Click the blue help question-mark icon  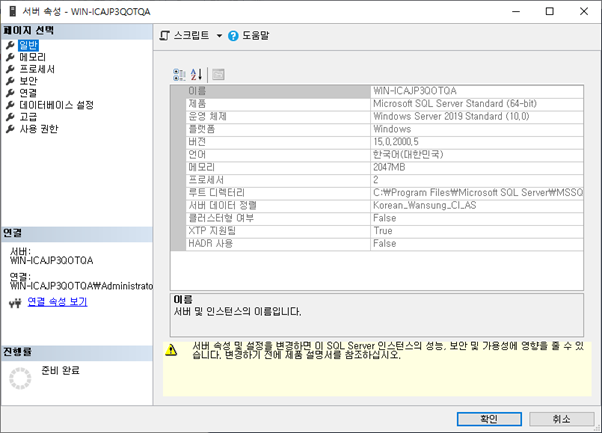[233, 36]
